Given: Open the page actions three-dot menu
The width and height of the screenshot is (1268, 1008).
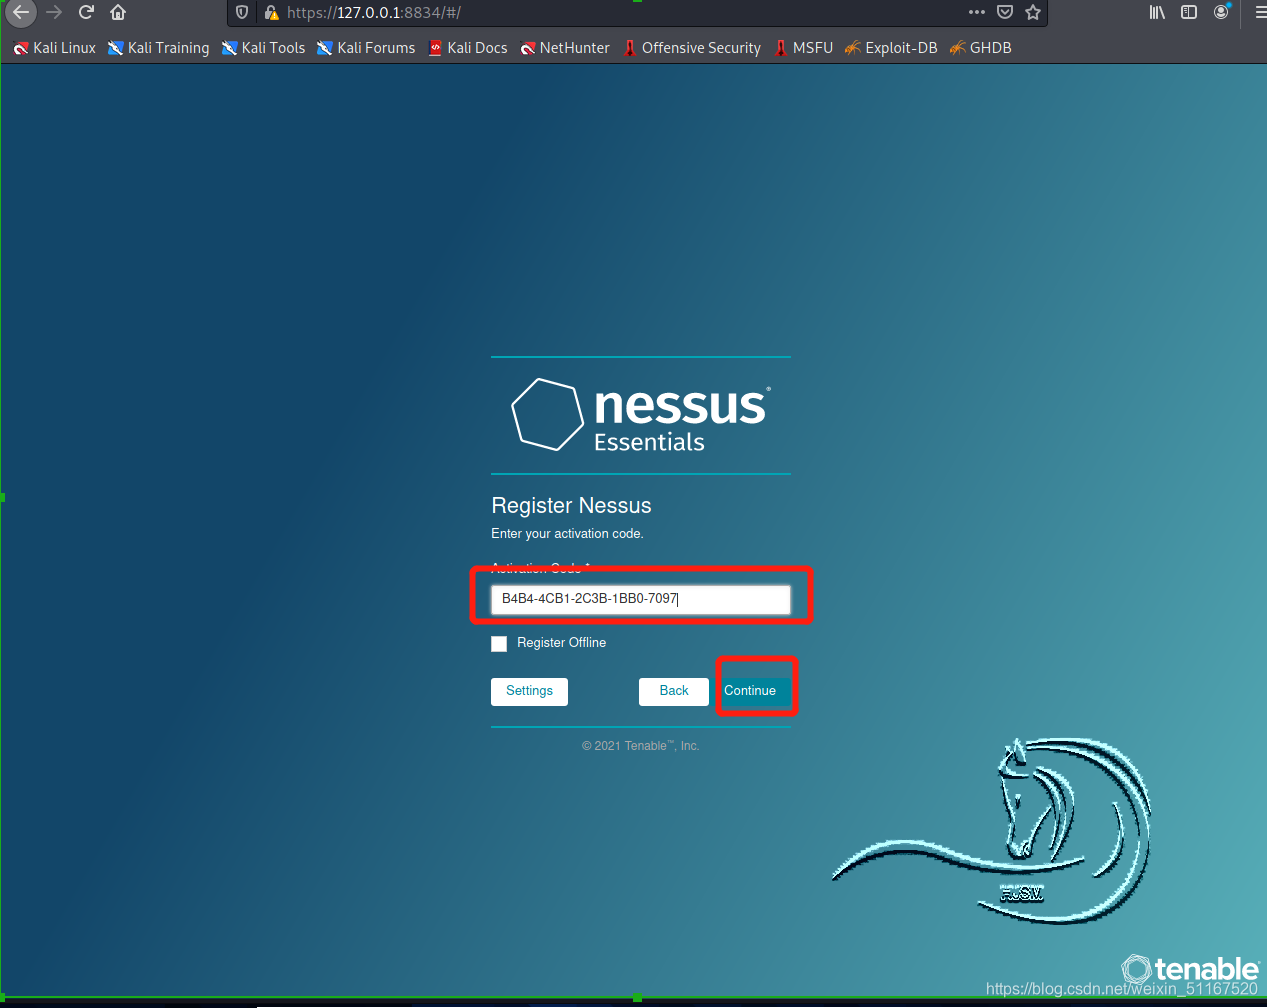Looking at the screenshot, I should pos(977,13).
